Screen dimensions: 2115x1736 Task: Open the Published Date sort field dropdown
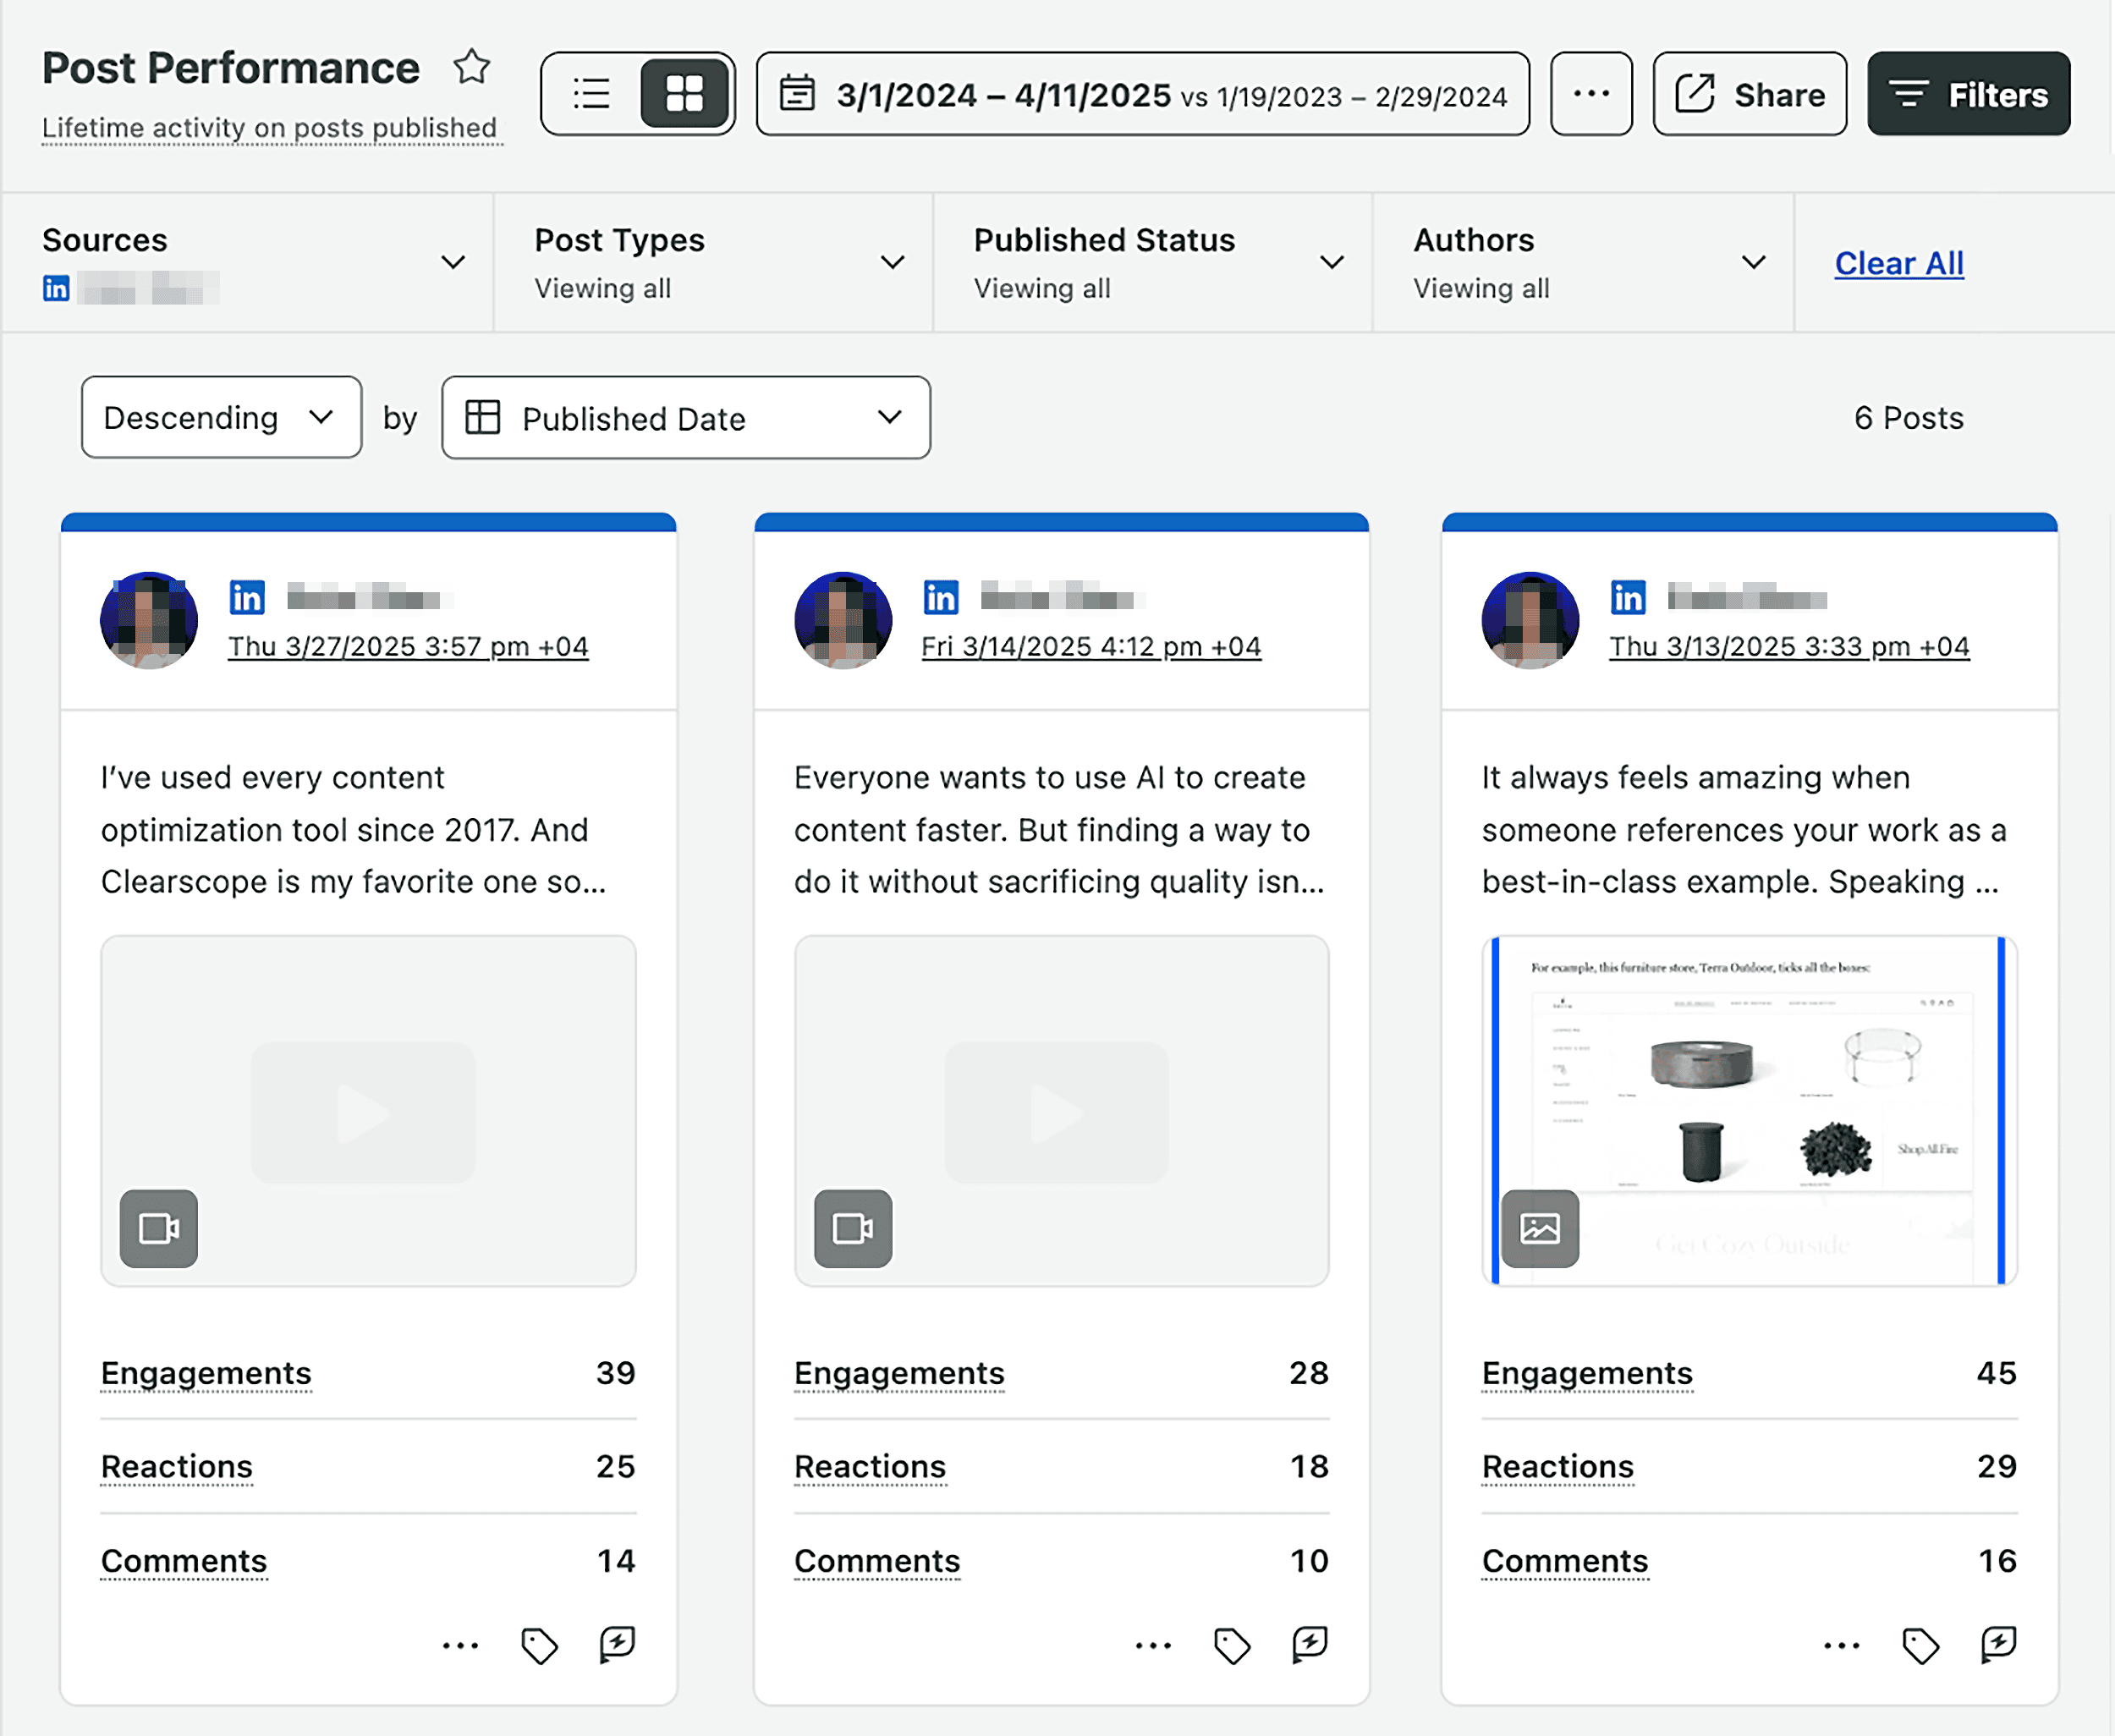(685, 418)
